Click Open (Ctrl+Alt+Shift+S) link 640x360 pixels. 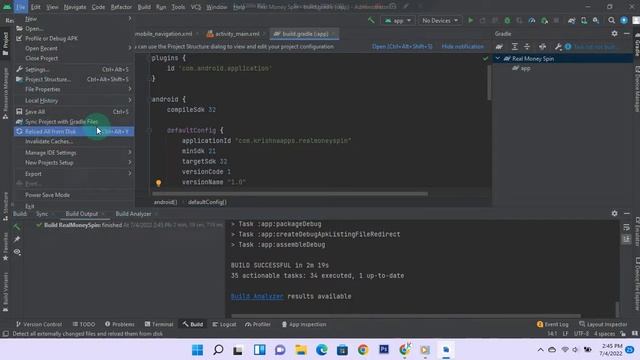tap(402, 47)
